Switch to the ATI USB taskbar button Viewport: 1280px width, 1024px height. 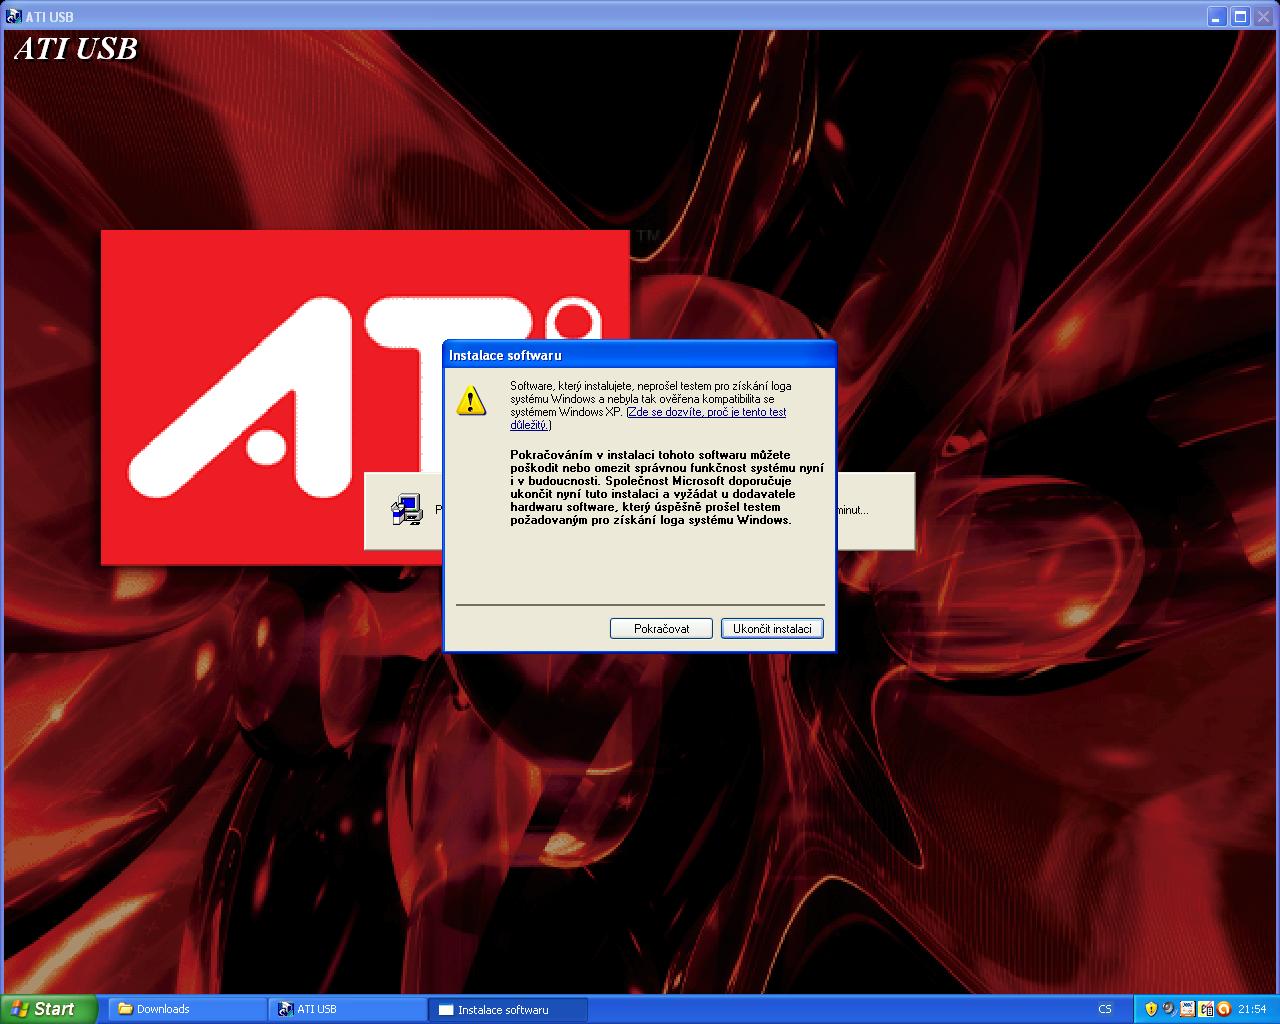tap(347, 1009)
